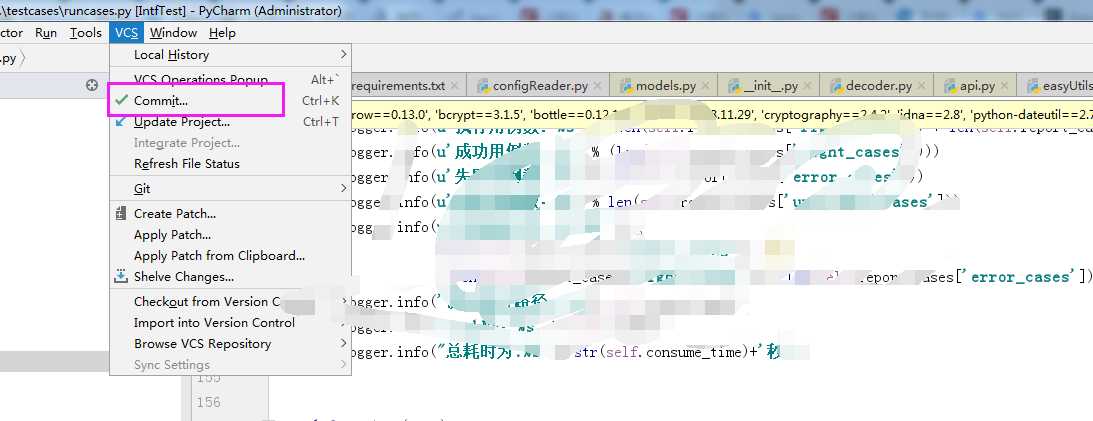Click line number 156 in gutter

point(208,402)
